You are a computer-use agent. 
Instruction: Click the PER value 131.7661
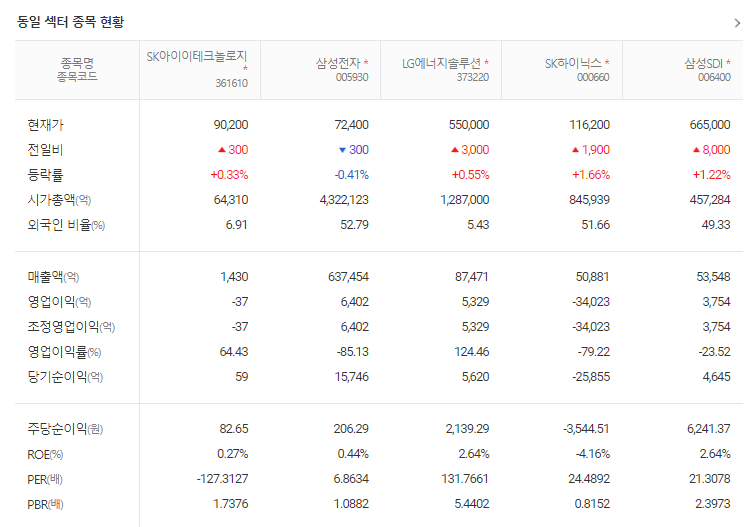click(x=465, y=478)
